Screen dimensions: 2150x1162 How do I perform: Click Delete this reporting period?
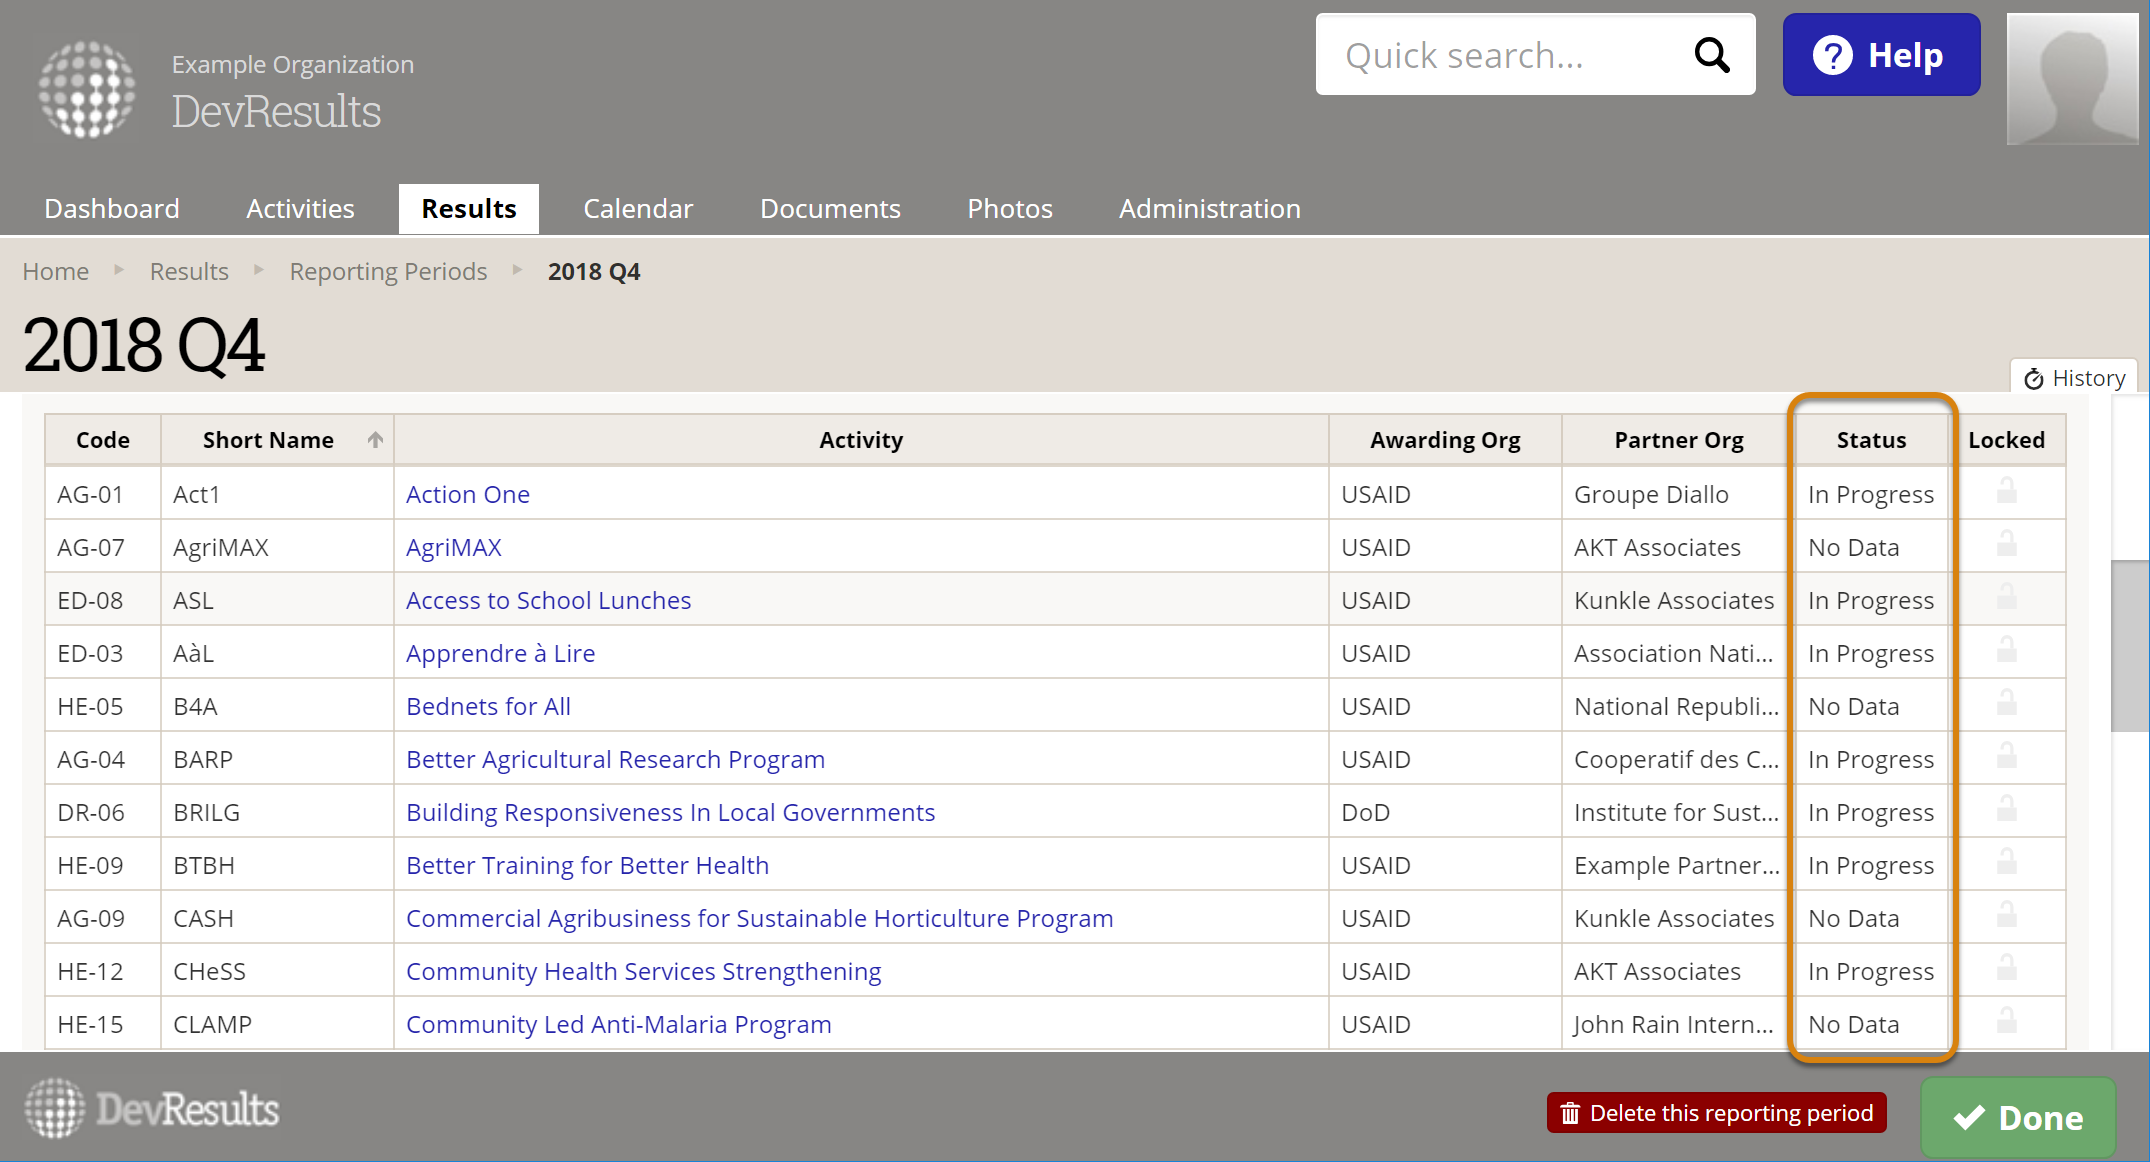coord(1716,1113)
